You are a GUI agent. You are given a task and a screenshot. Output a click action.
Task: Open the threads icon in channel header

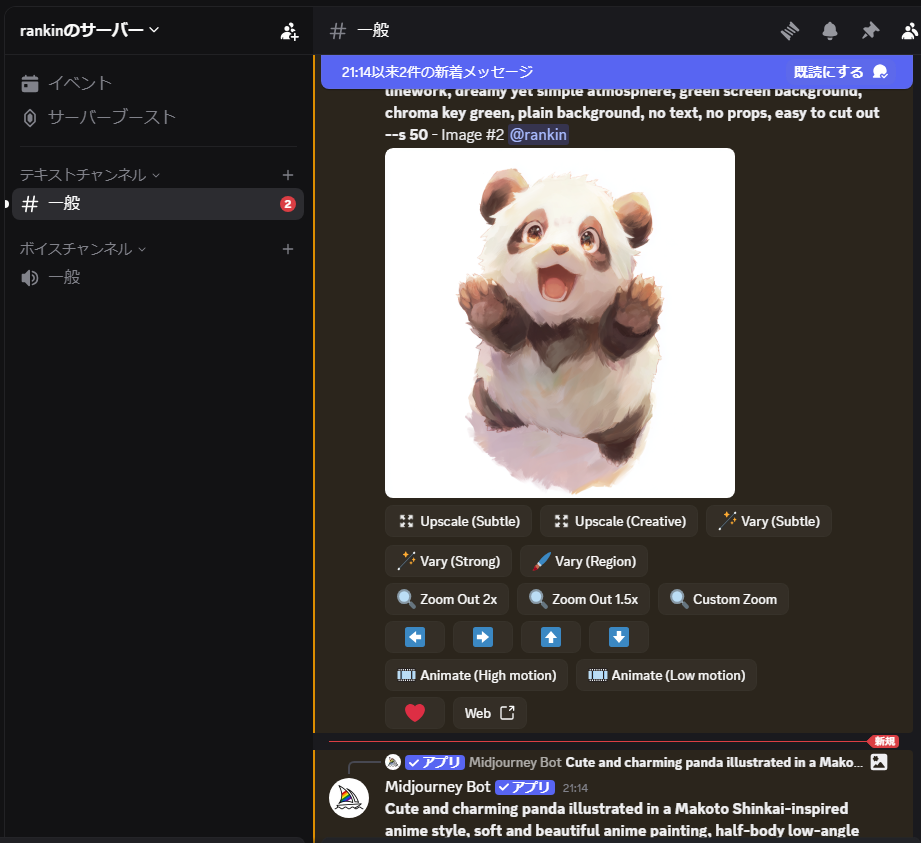[x=790, y=31]
